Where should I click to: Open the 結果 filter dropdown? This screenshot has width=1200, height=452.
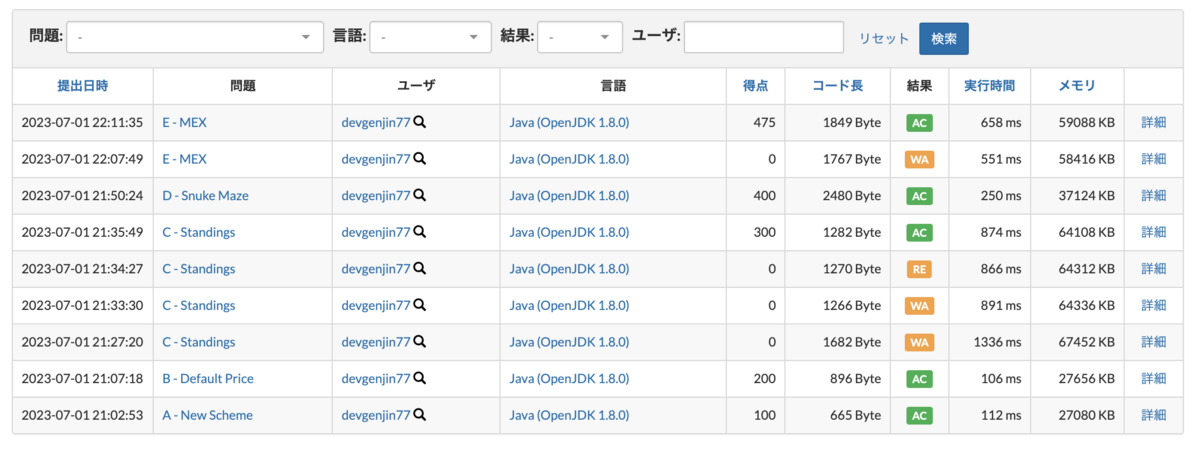point(580,37)
